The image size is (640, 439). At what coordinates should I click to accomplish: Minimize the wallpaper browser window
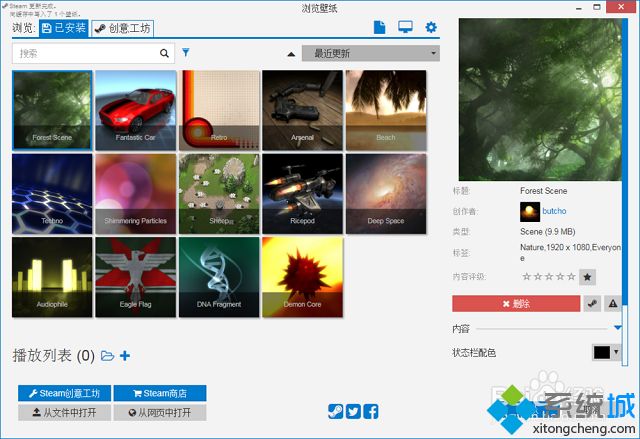[x=578, y=8]
